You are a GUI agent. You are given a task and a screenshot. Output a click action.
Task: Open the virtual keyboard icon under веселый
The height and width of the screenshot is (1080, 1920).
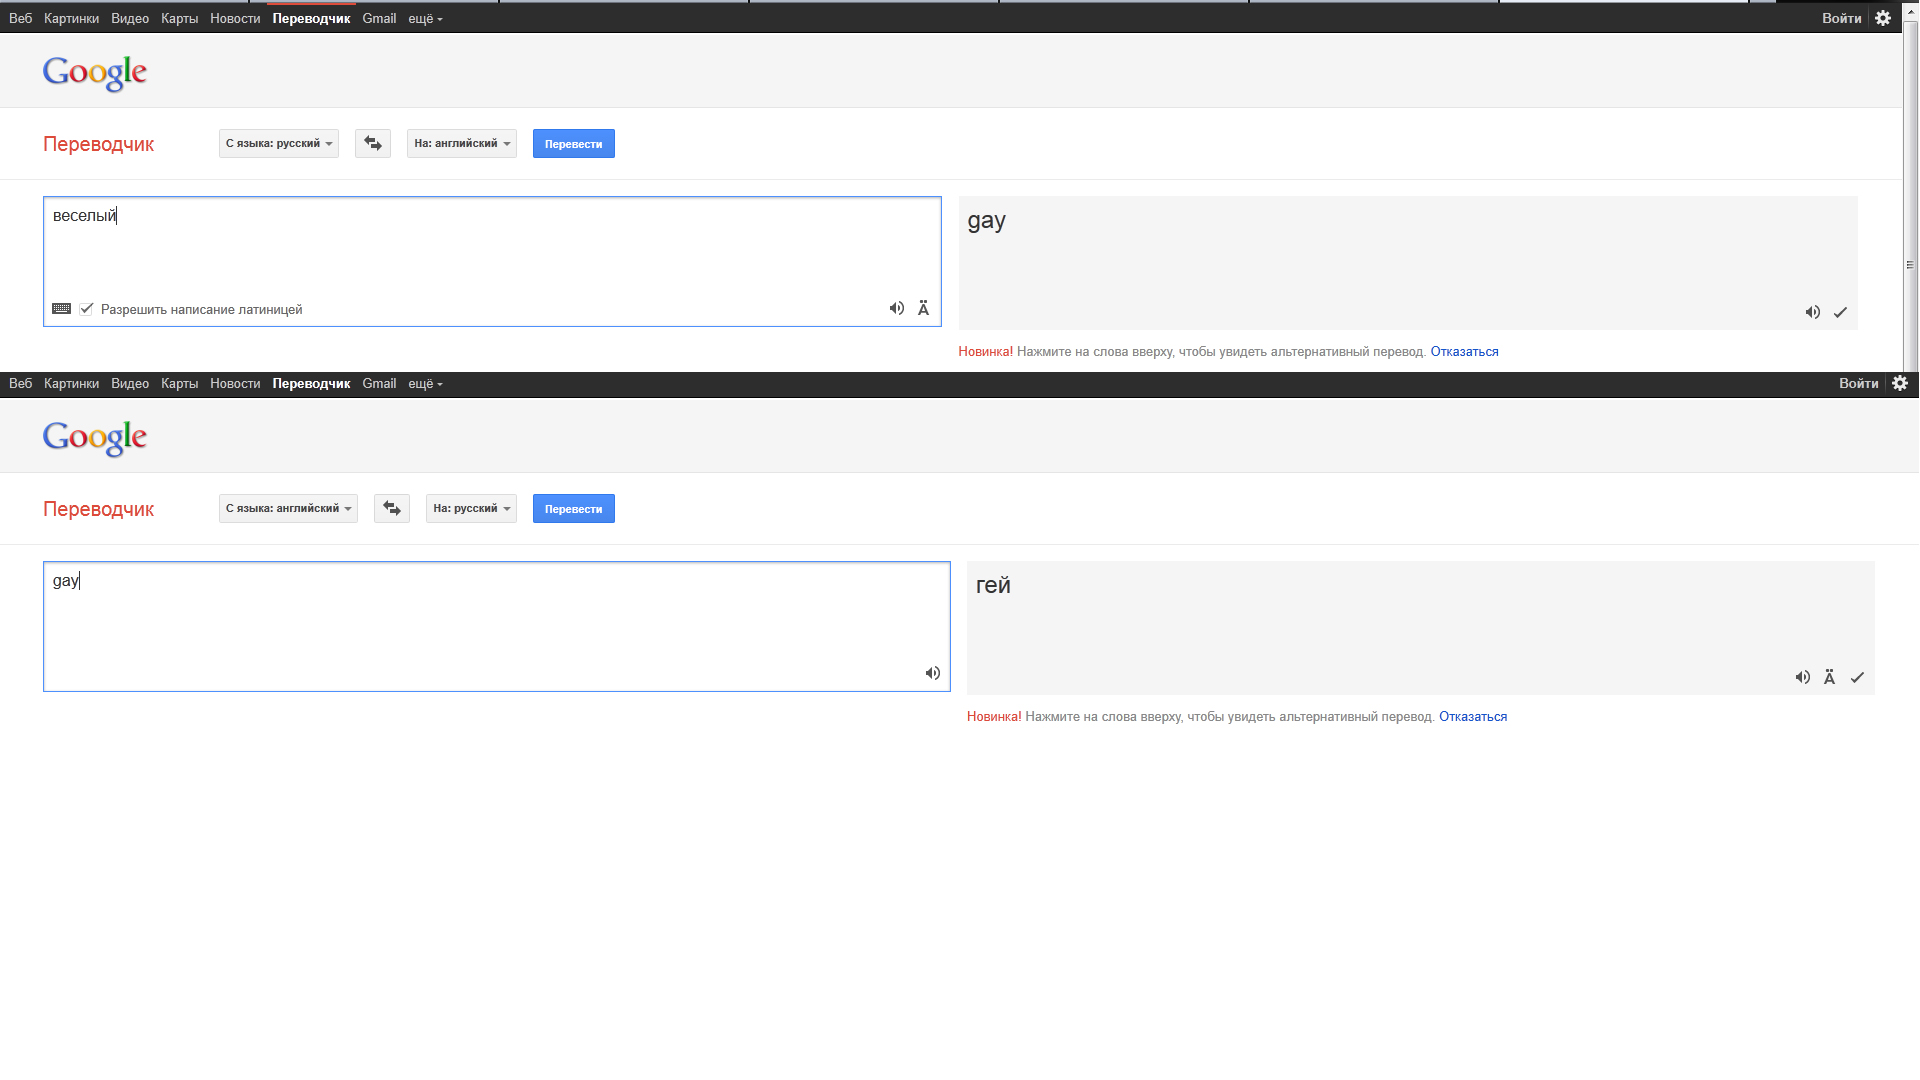tap(61, 309)
